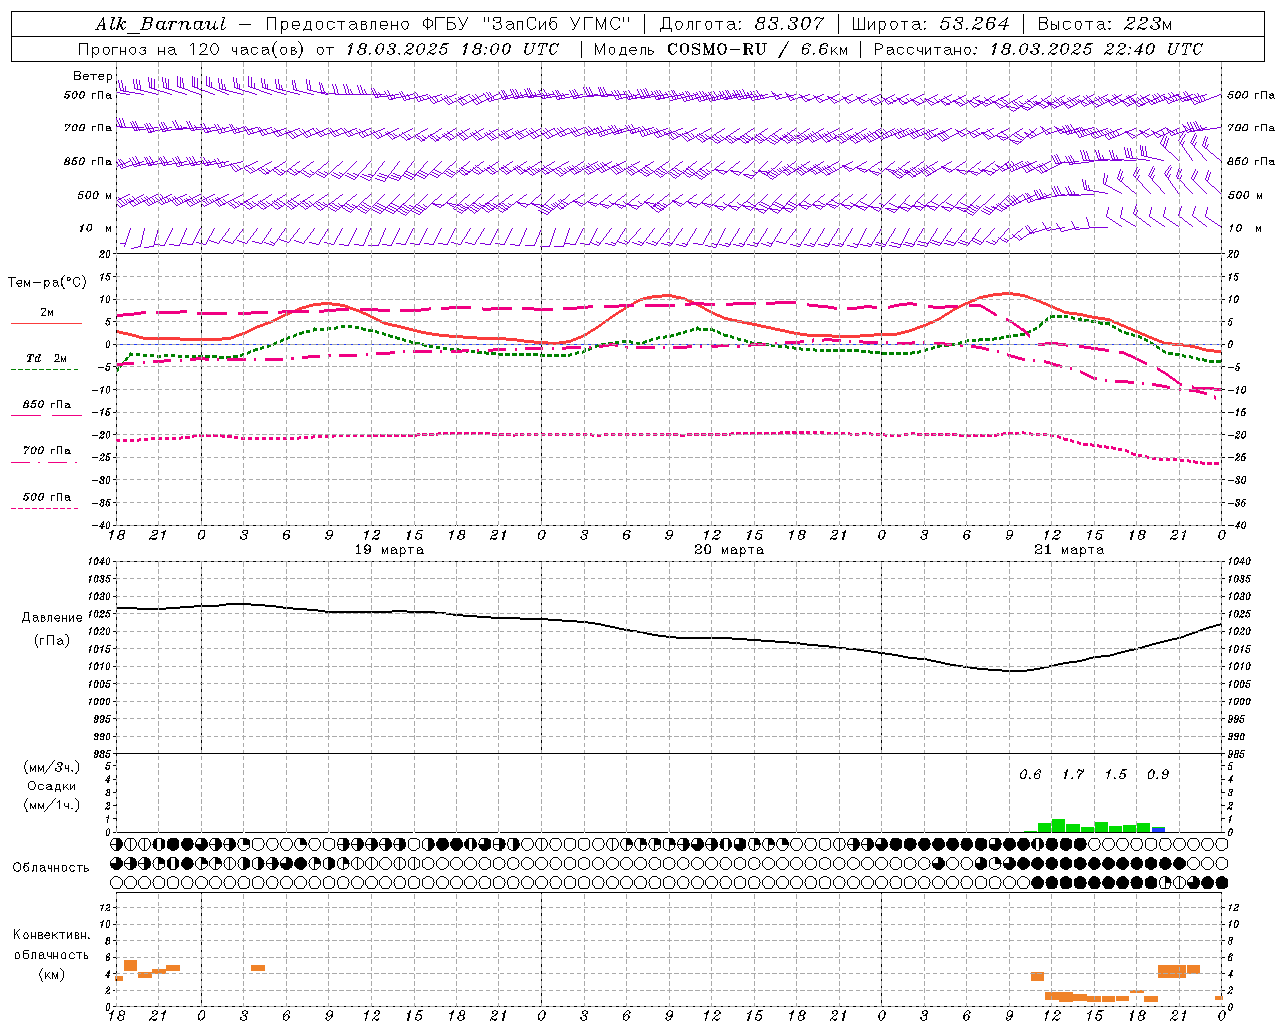Click the precipitation total value 0.6
1280x1024 pixels.
[1030, 774]
